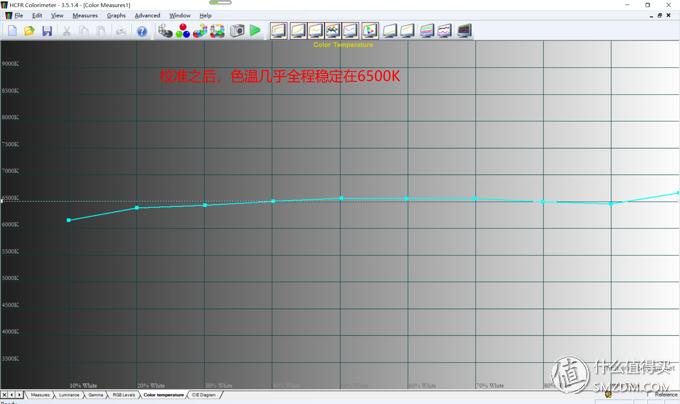Image resolution: width=680 pixels, height=404 pixels.
Task: Switch to the RGB Levels tab
Action: click(x=124, y=395)
